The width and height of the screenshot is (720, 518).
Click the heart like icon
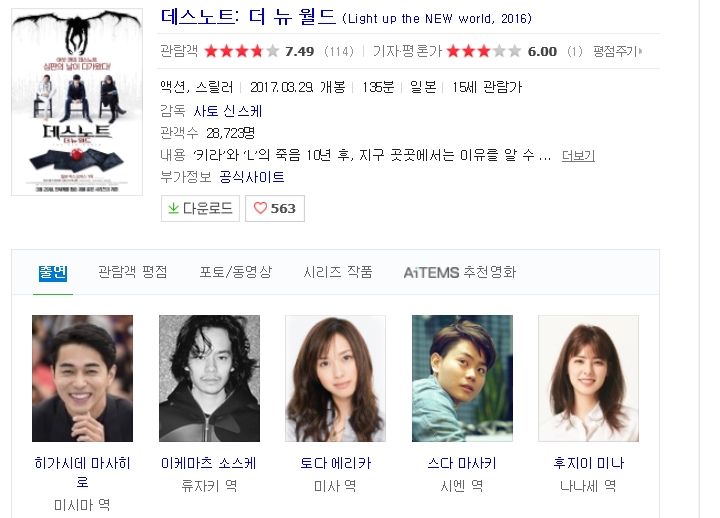[260, 208]
